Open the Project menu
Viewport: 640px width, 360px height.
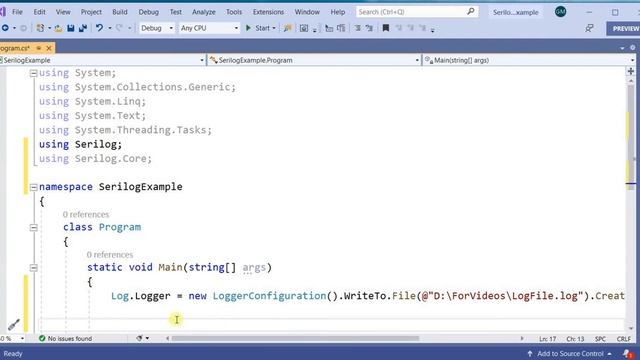[91, 12]
